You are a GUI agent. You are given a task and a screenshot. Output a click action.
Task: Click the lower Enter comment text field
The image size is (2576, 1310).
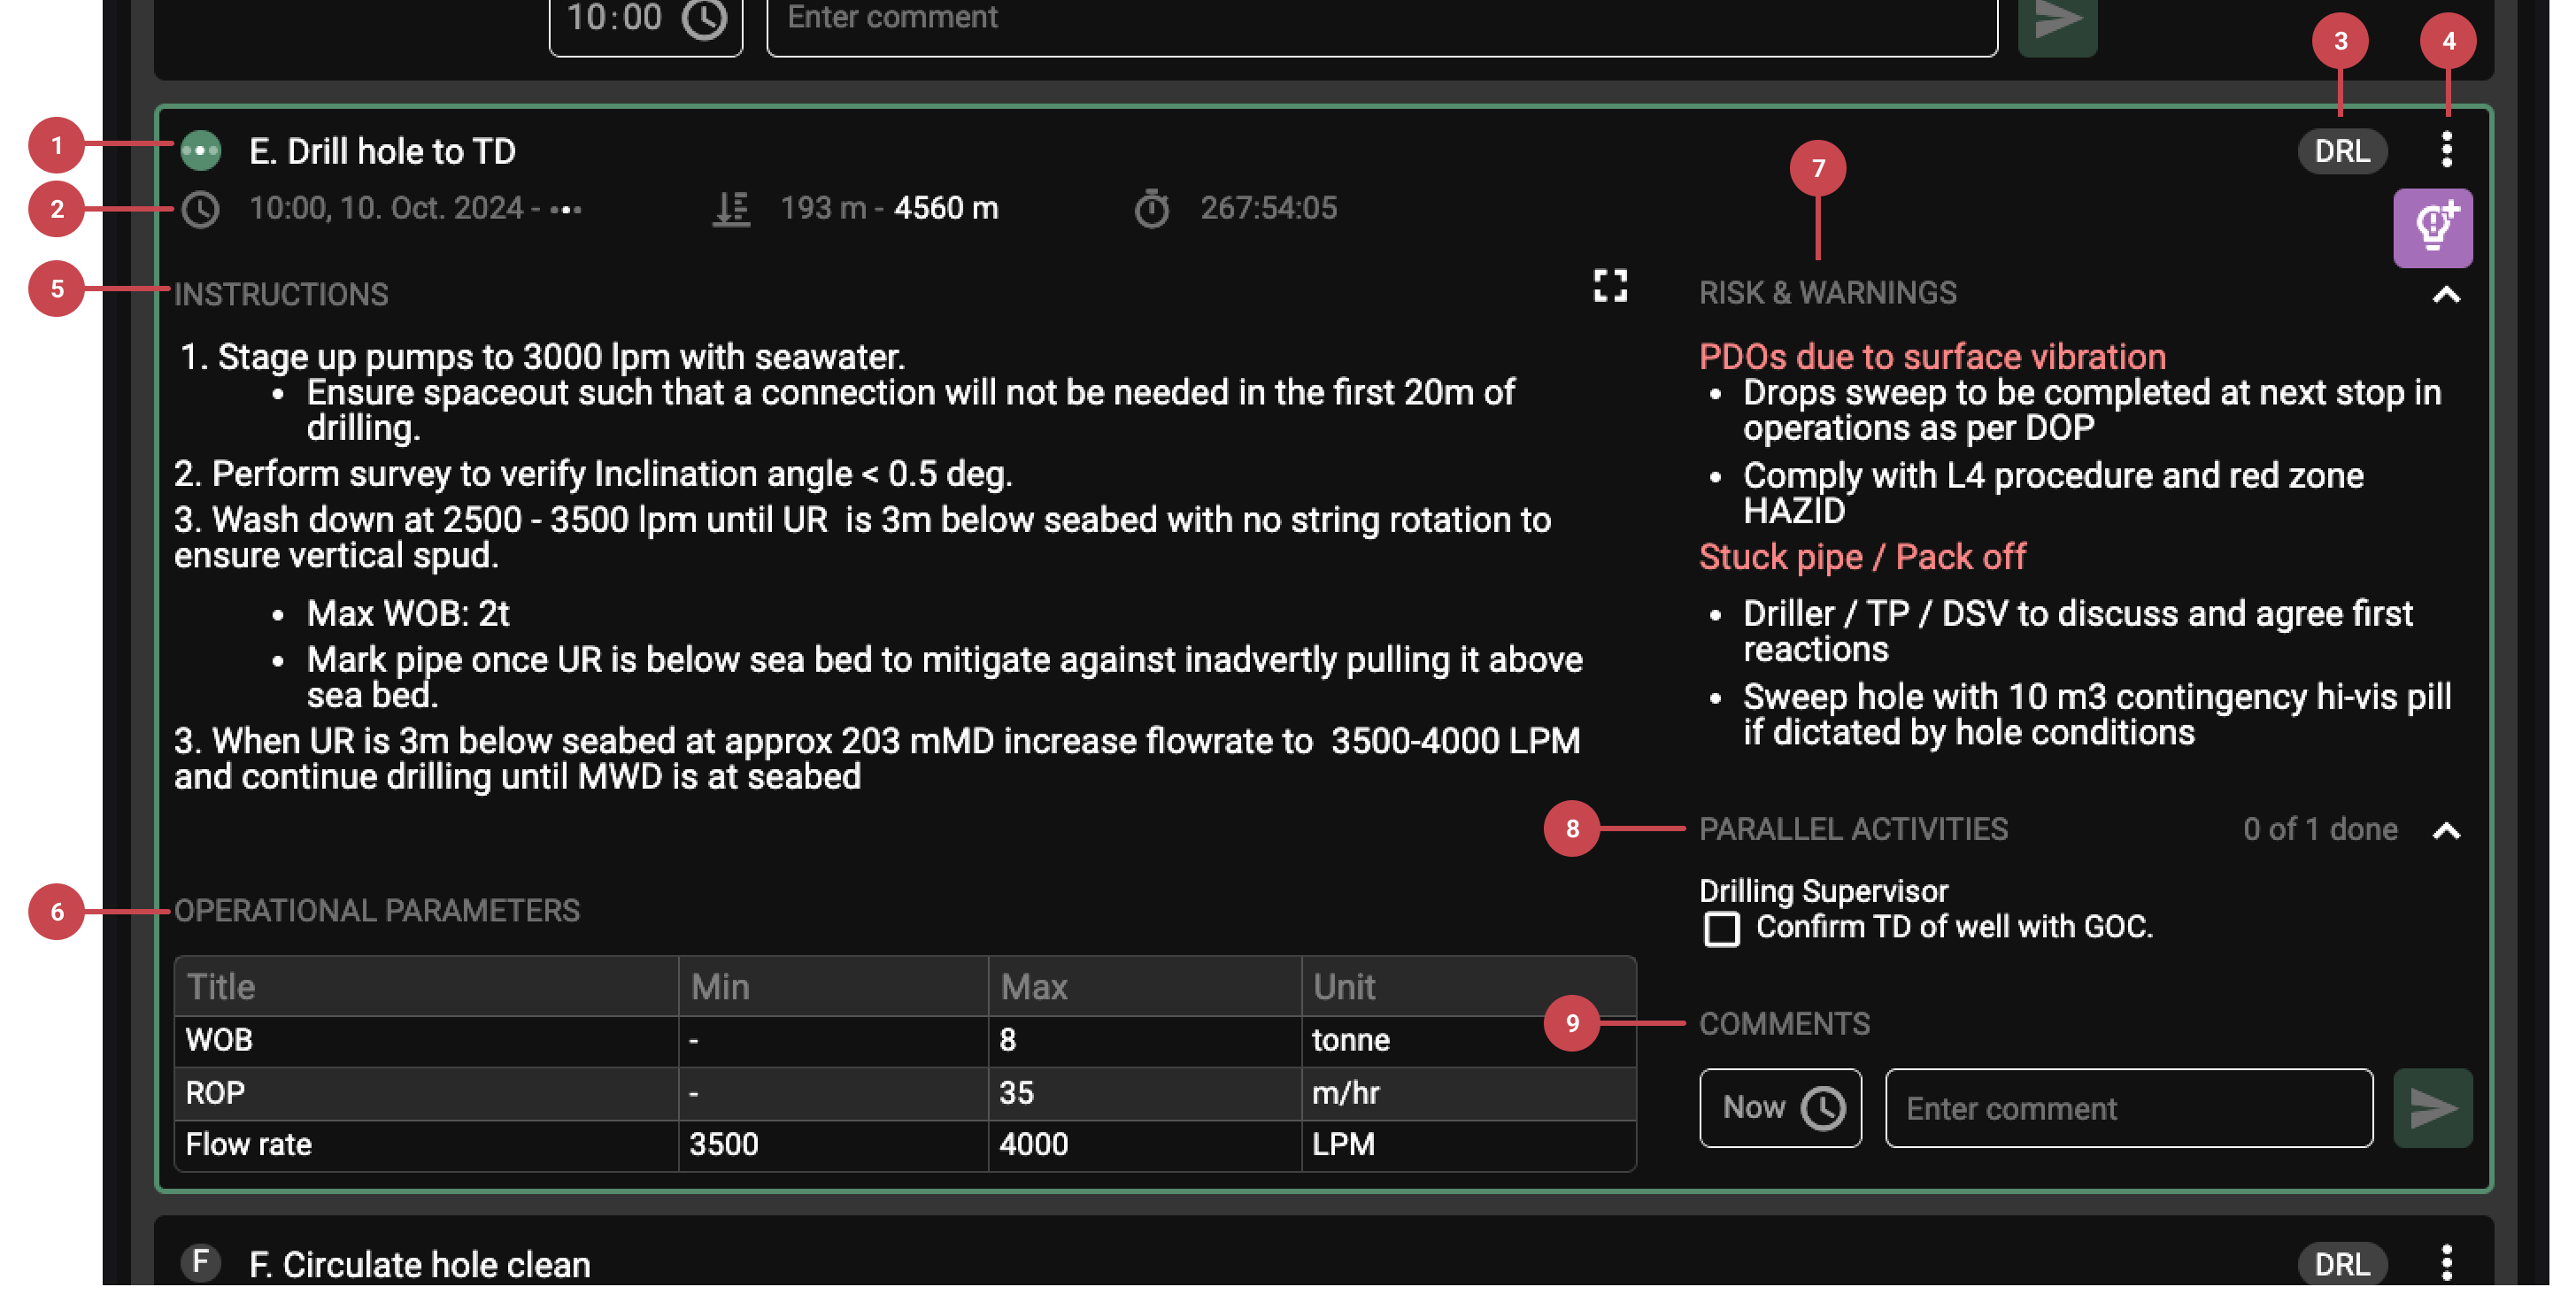tap(2128, 1108)
